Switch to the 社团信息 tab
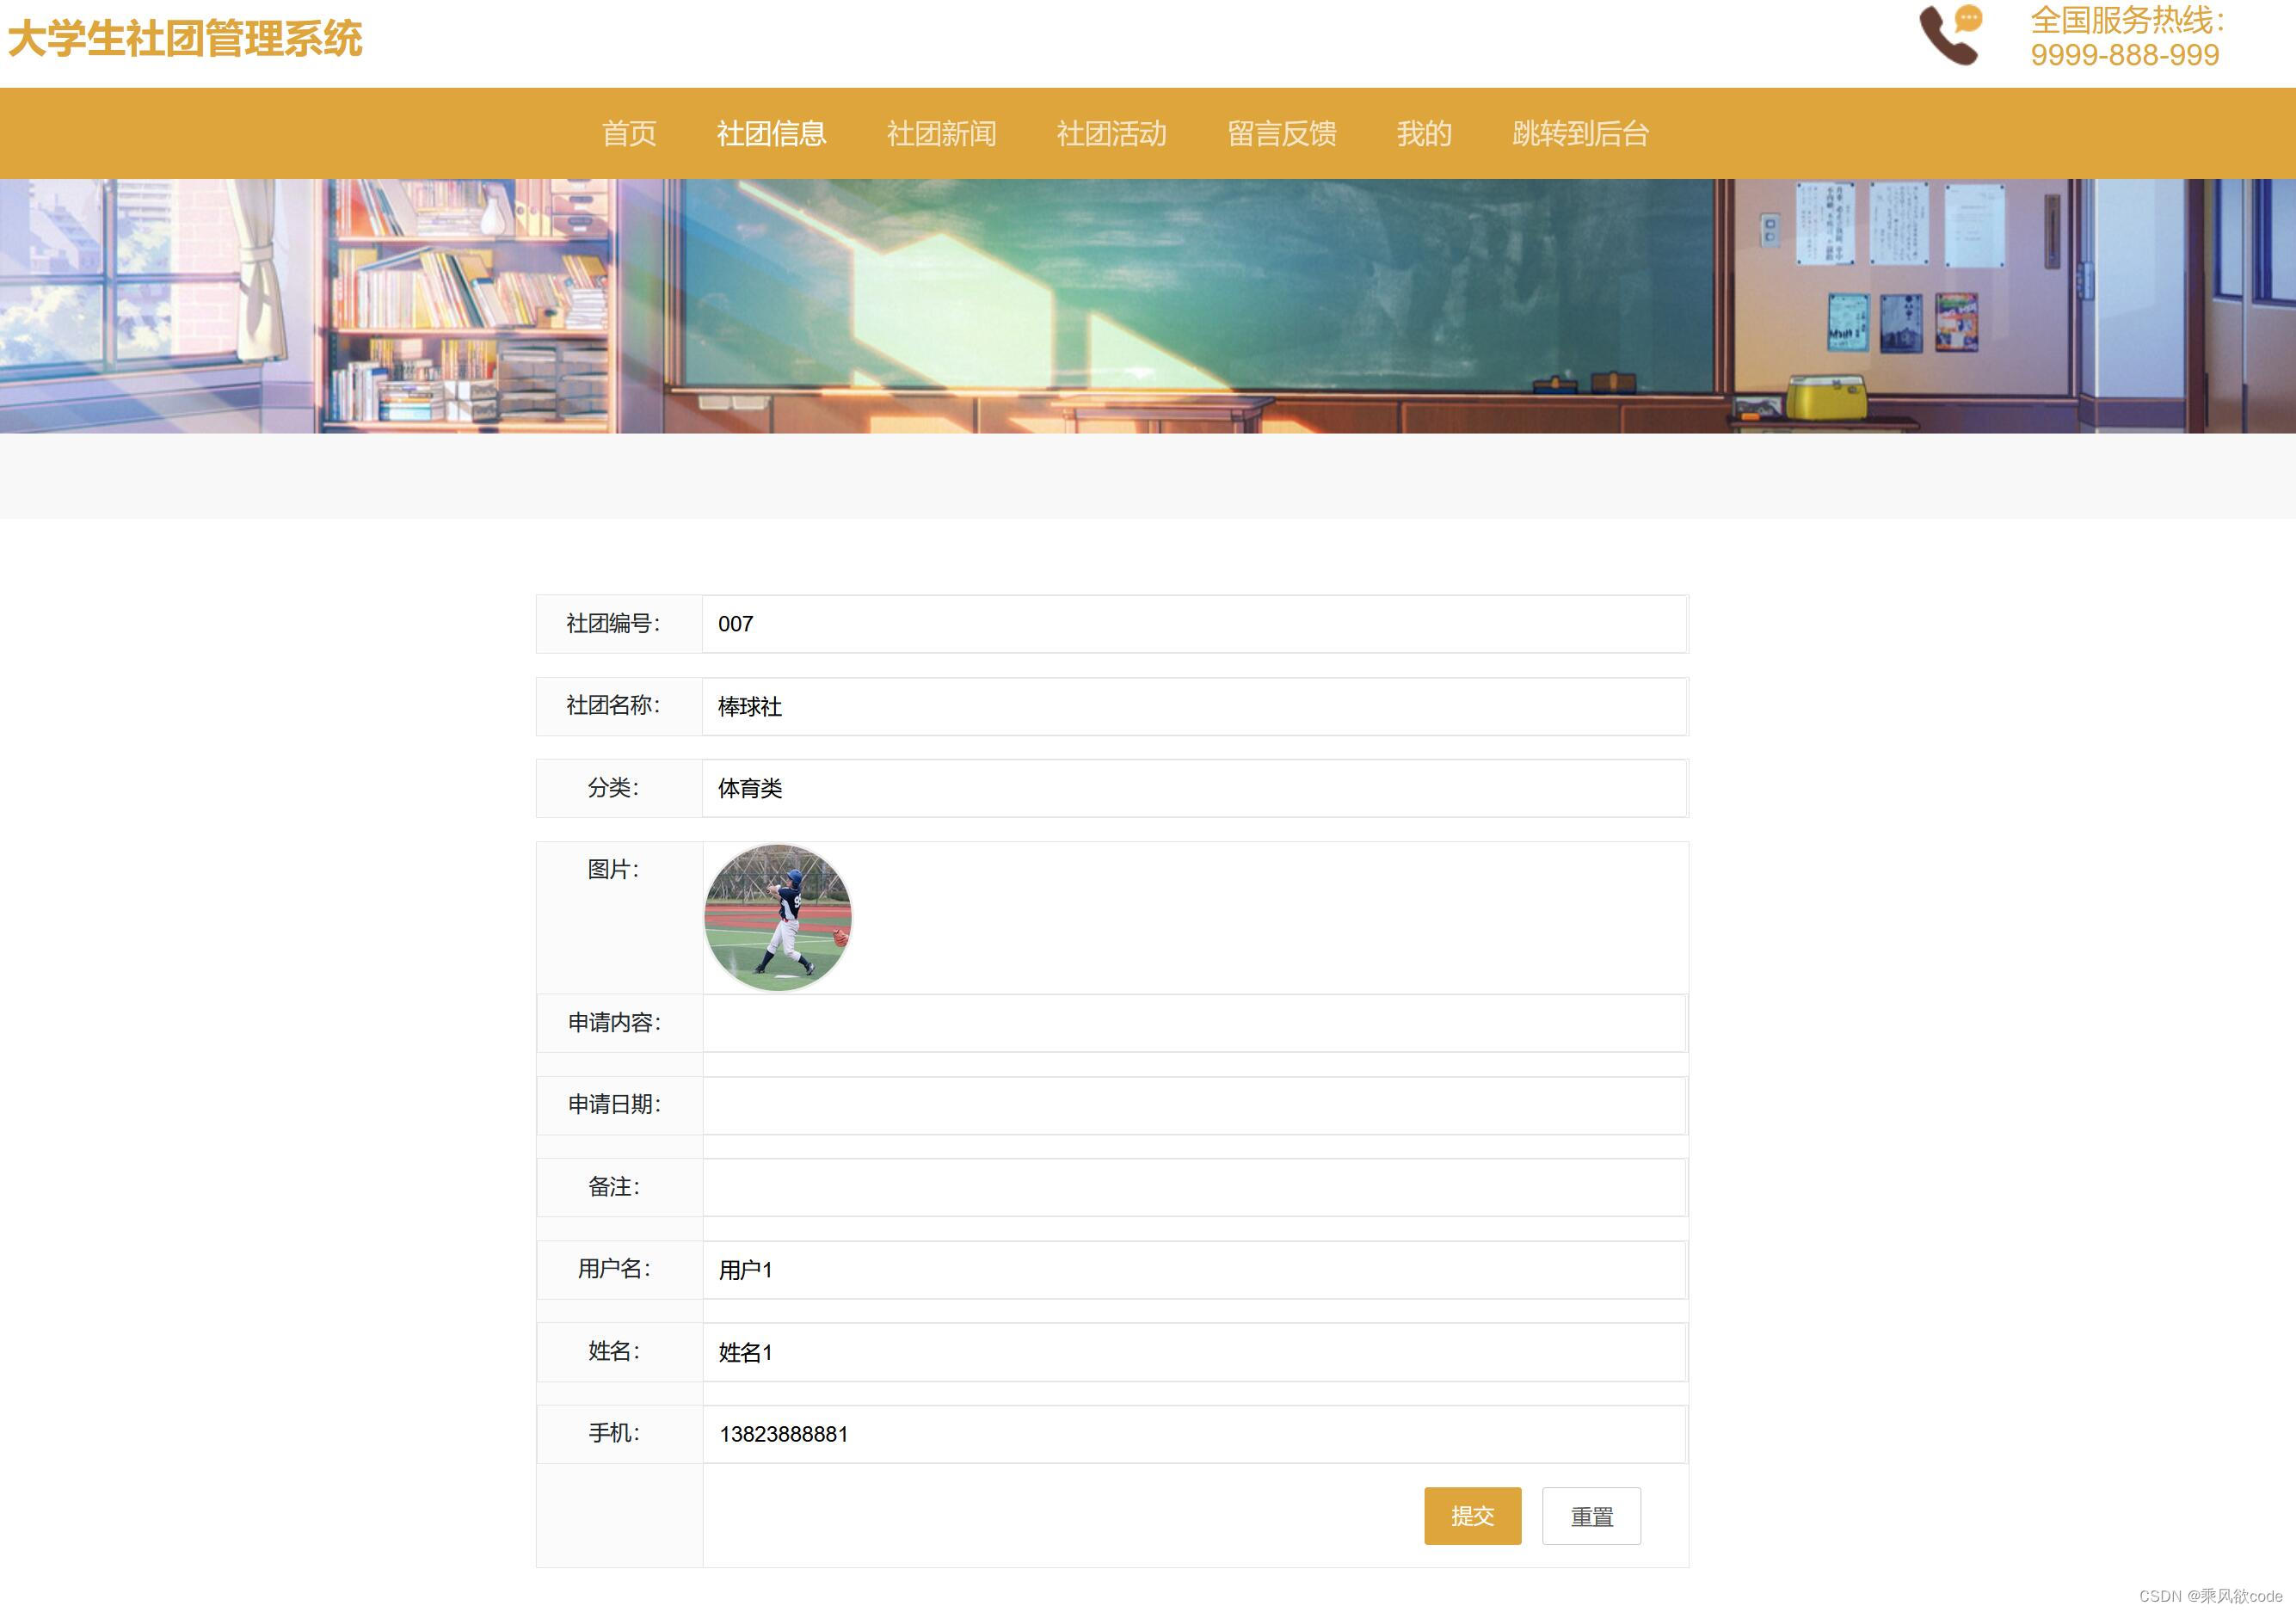This screenshot has width=2296, height=1612. [771, 133]
